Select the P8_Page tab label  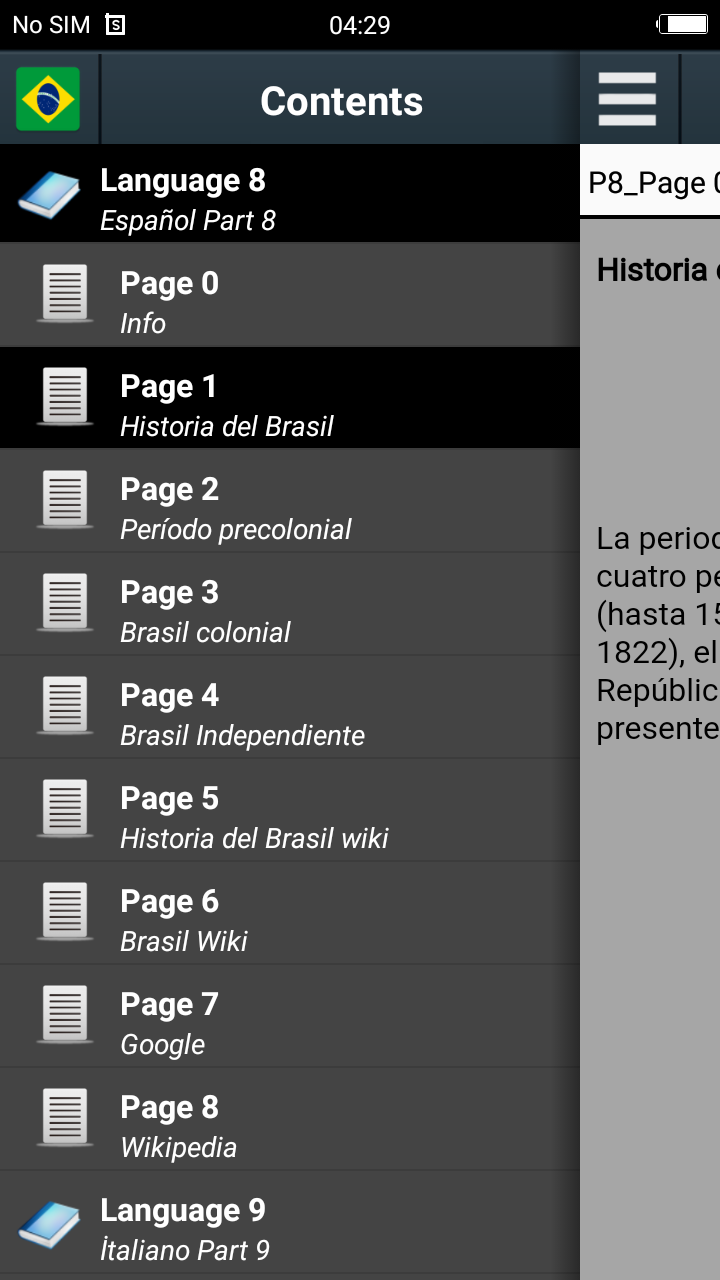click(652, 183)
